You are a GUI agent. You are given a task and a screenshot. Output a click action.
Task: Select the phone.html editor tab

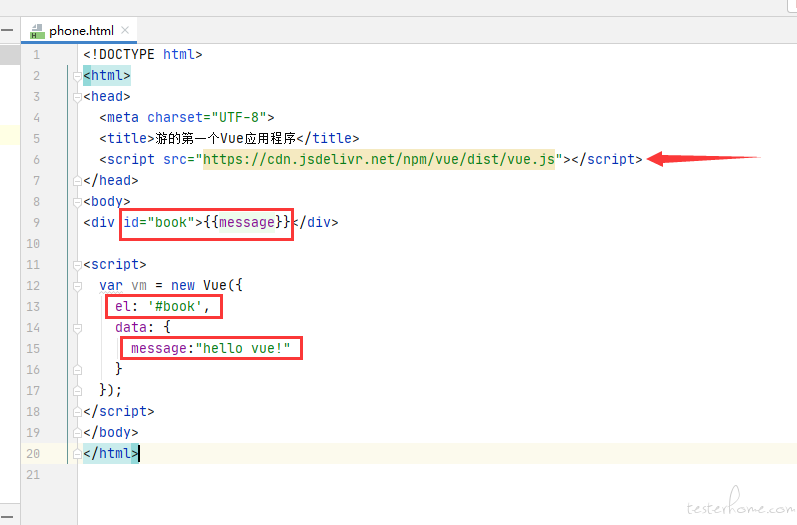tap(79, 31)
